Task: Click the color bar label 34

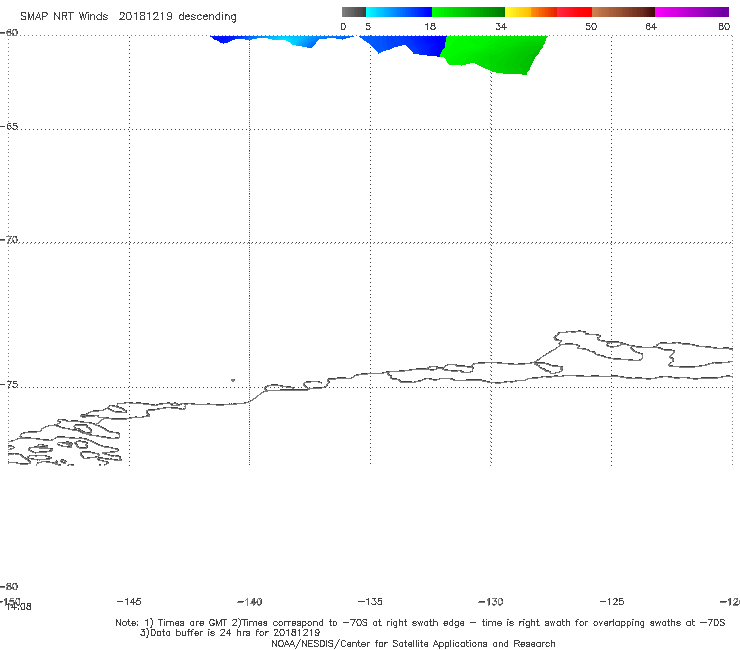Action: tap(501, 26)
